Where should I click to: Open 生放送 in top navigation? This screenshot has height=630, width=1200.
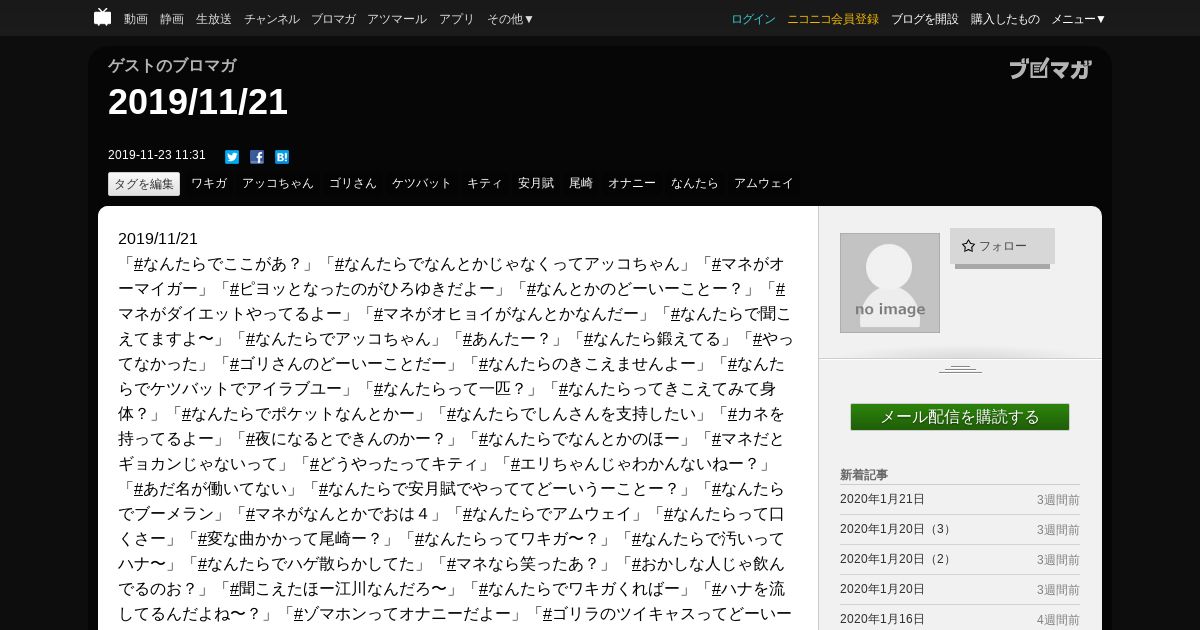pyautogui.click(x=214, y=19)
